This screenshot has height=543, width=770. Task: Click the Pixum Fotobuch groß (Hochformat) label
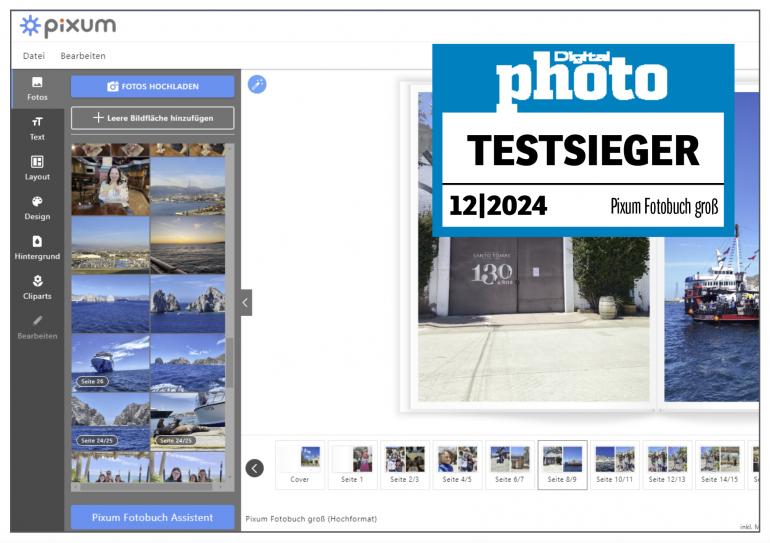(x=311, y=519)
